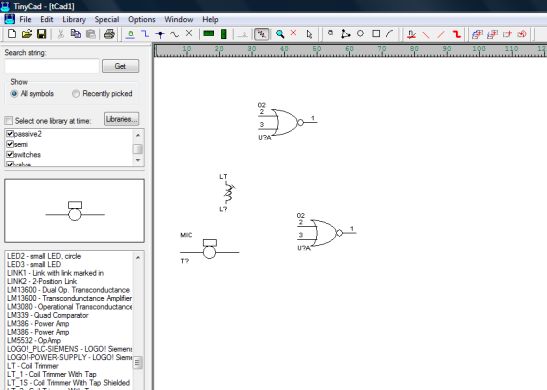Image resolution: width=547 pixels, height=390 pixels.
Task: Open the Special menu
Action: [x=107, y=20]
